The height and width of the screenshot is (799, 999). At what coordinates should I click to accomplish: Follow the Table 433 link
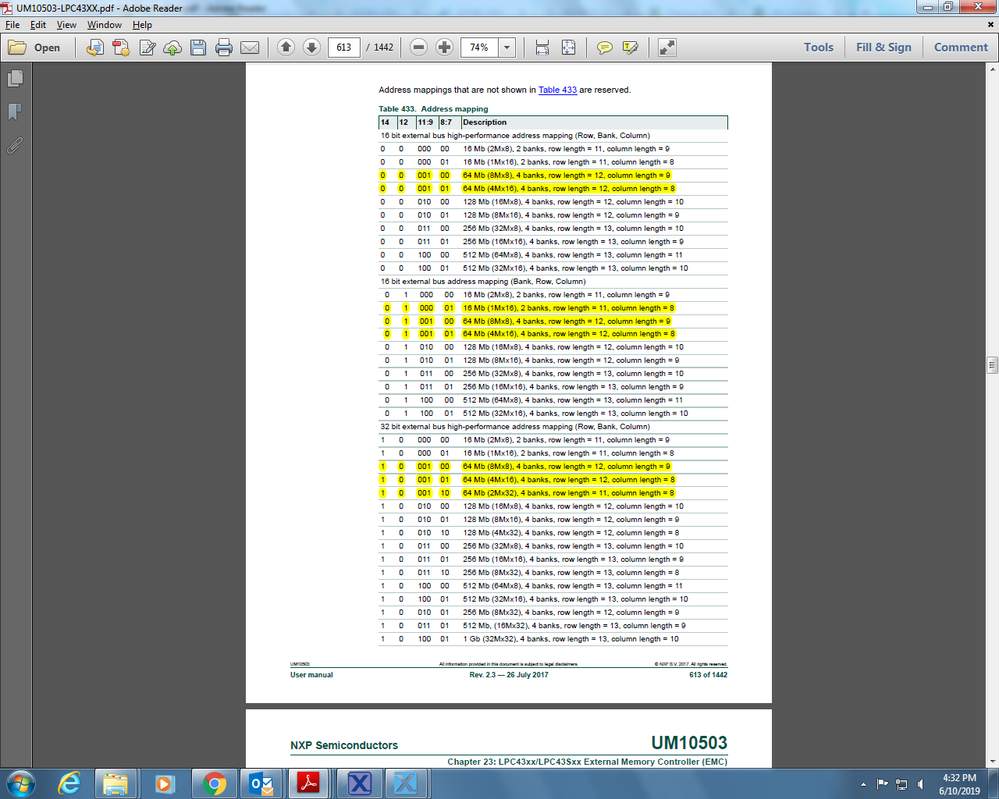tap(557, 90)
